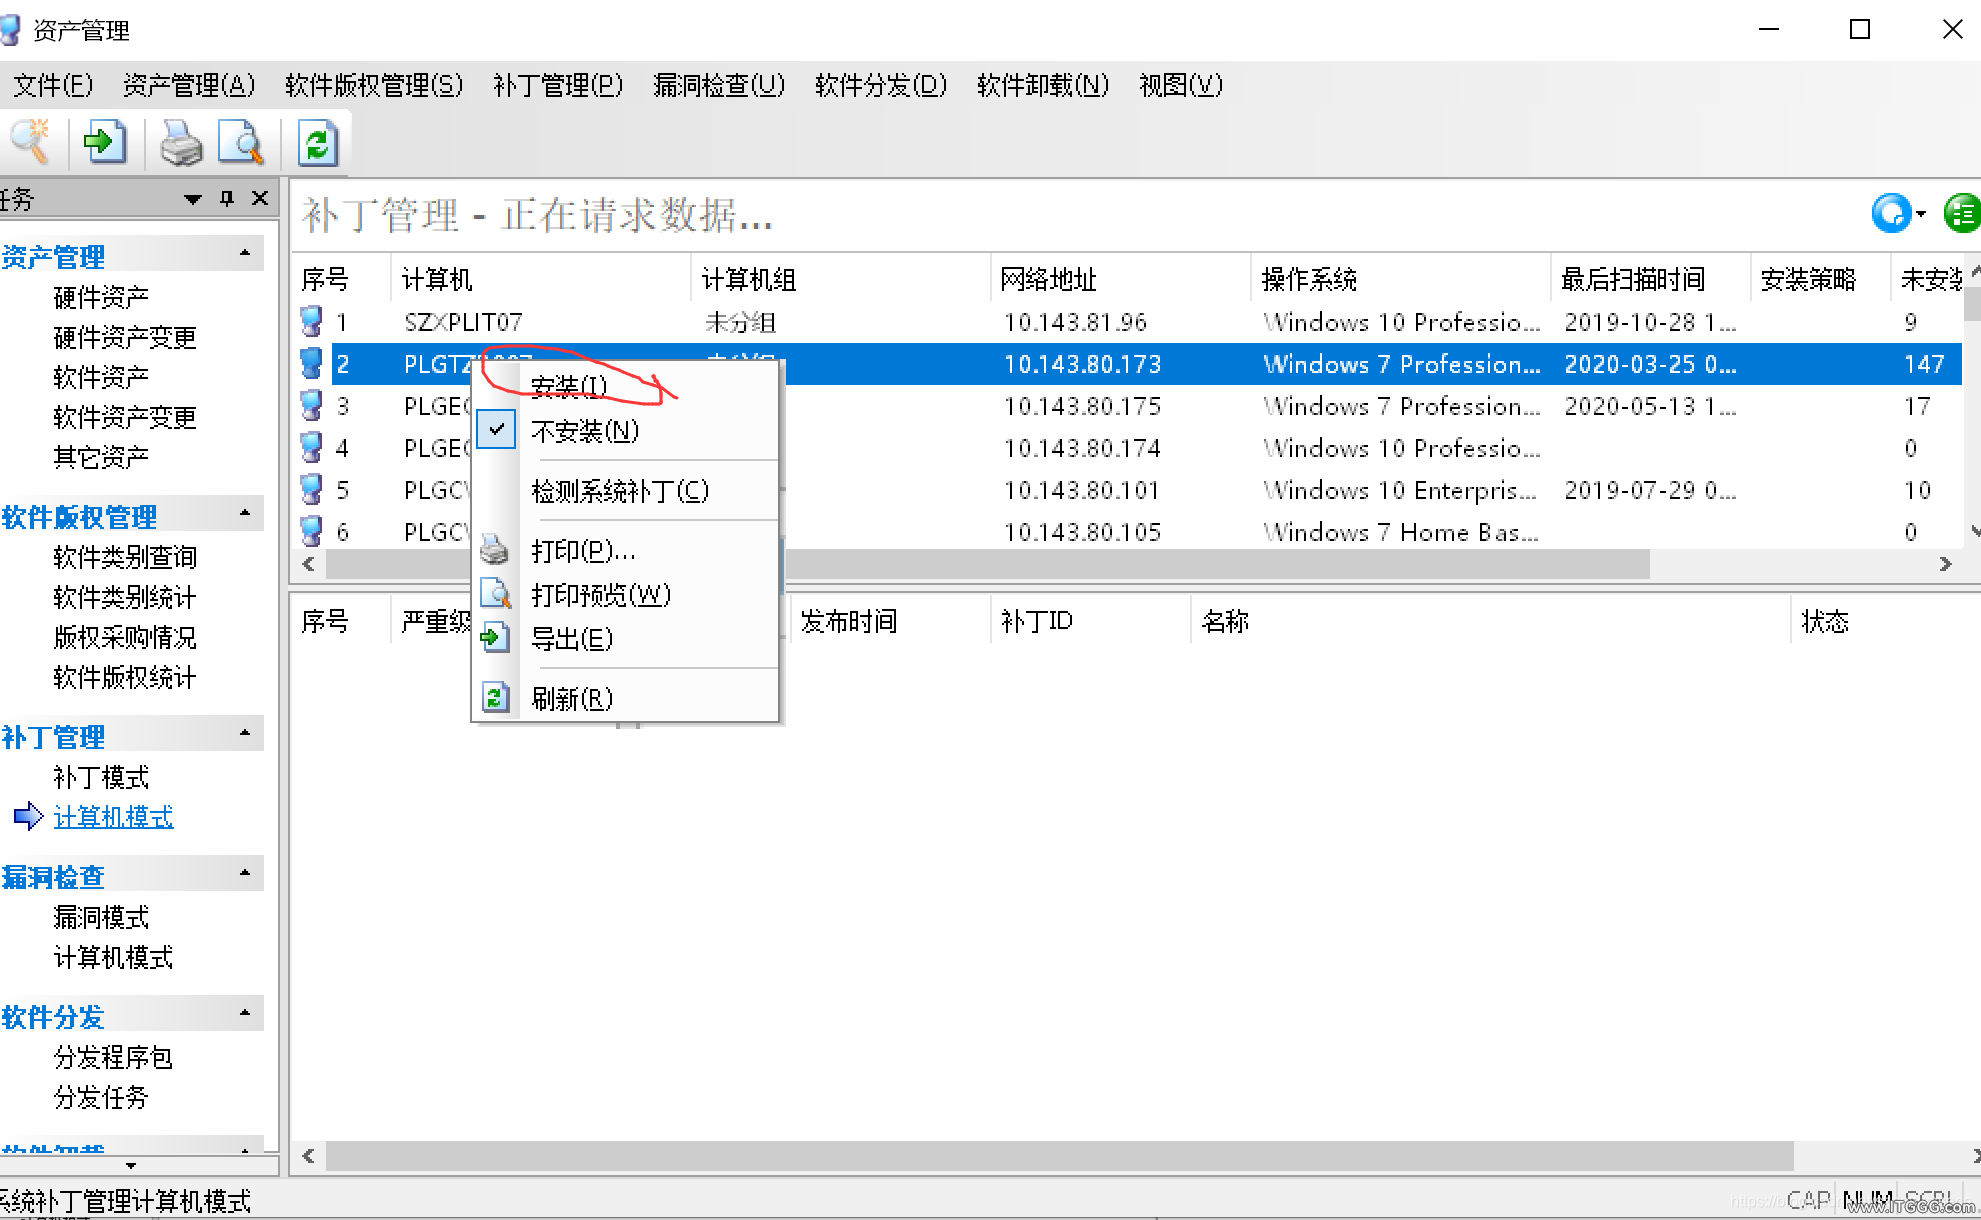
Task: Open 分发任务 in sidebar
Action: click(x=101, y=1097)
